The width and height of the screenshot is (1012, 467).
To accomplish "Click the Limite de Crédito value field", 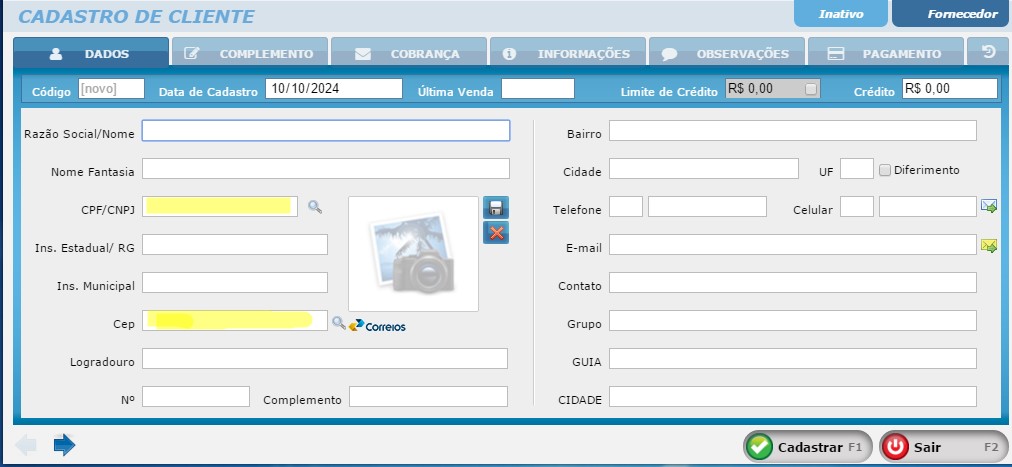I will tap(773, 88).
